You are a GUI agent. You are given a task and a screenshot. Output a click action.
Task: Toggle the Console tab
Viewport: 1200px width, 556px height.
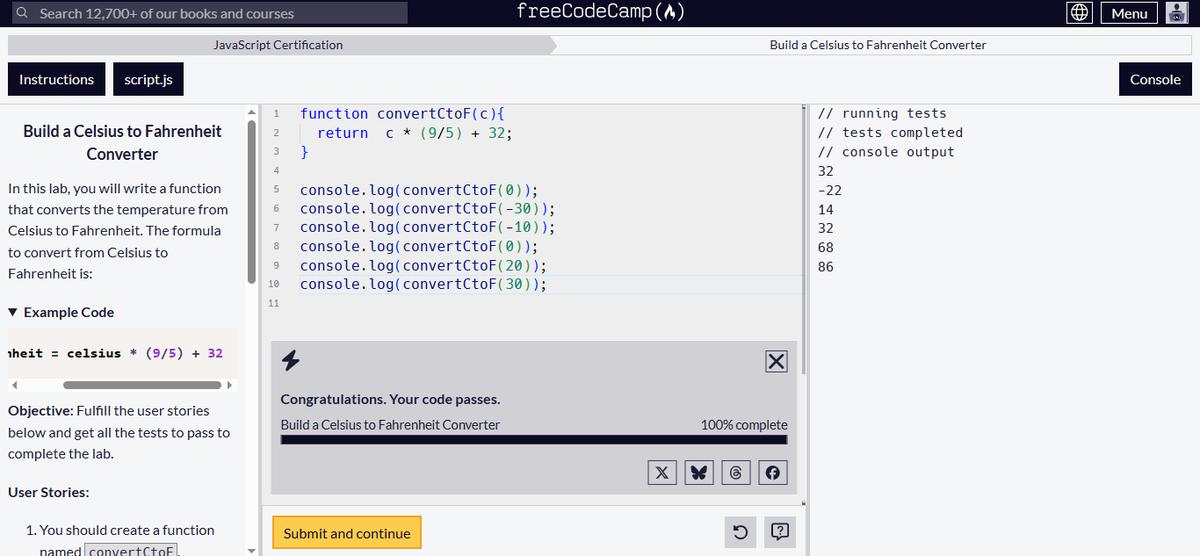pyautogui.click(x=1155, y=80)
